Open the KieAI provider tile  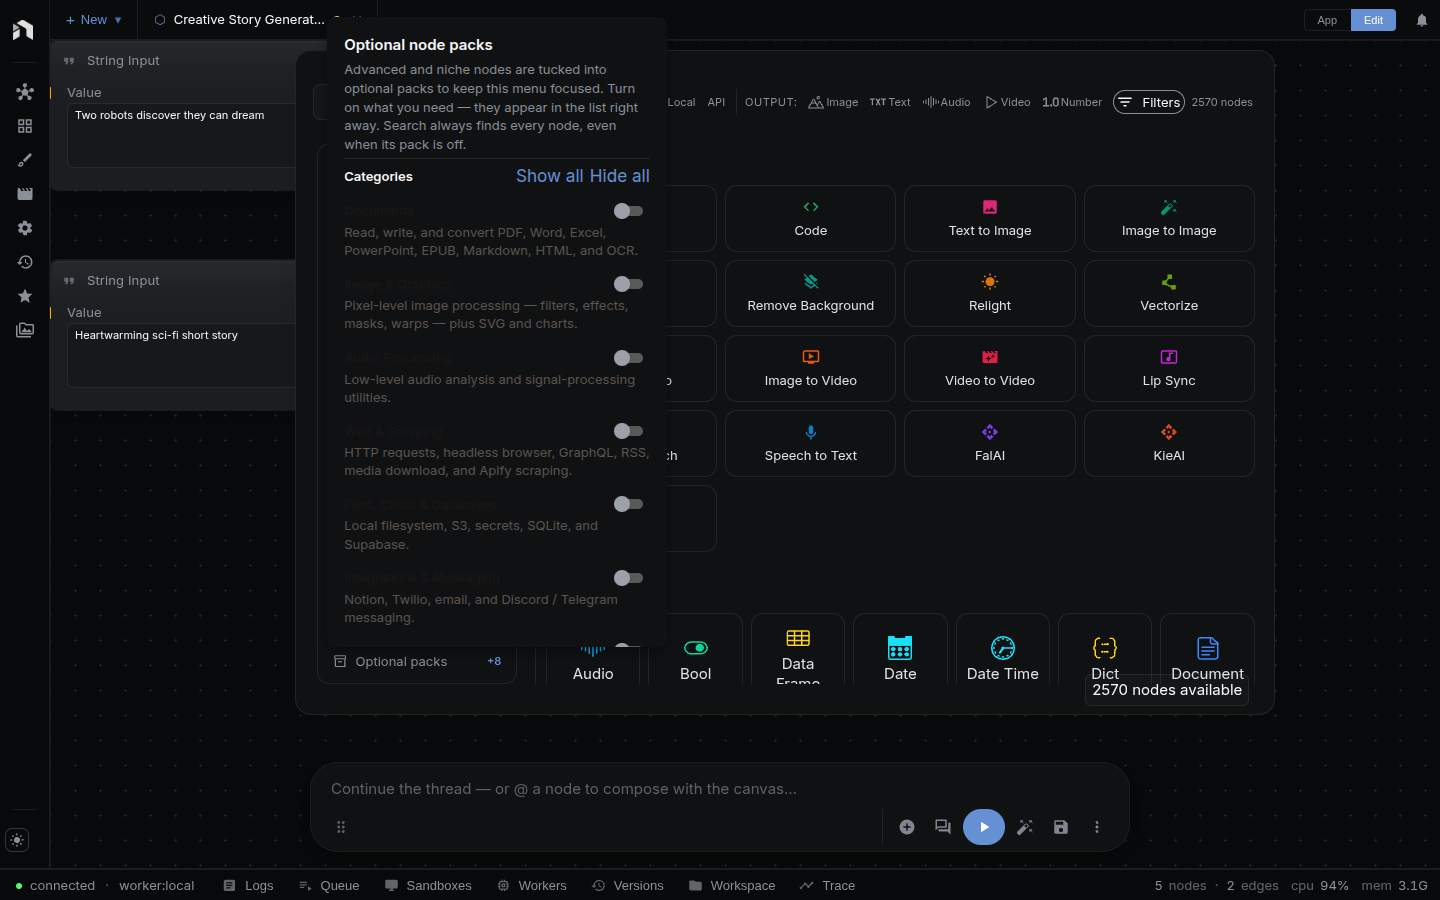pyautogui.click(x=1169, y=443)
